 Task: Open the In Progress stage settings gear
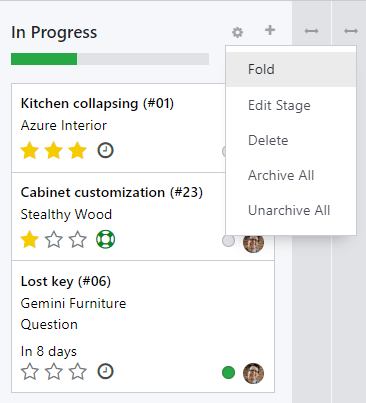pyautogui.click(x=237, y=32)
